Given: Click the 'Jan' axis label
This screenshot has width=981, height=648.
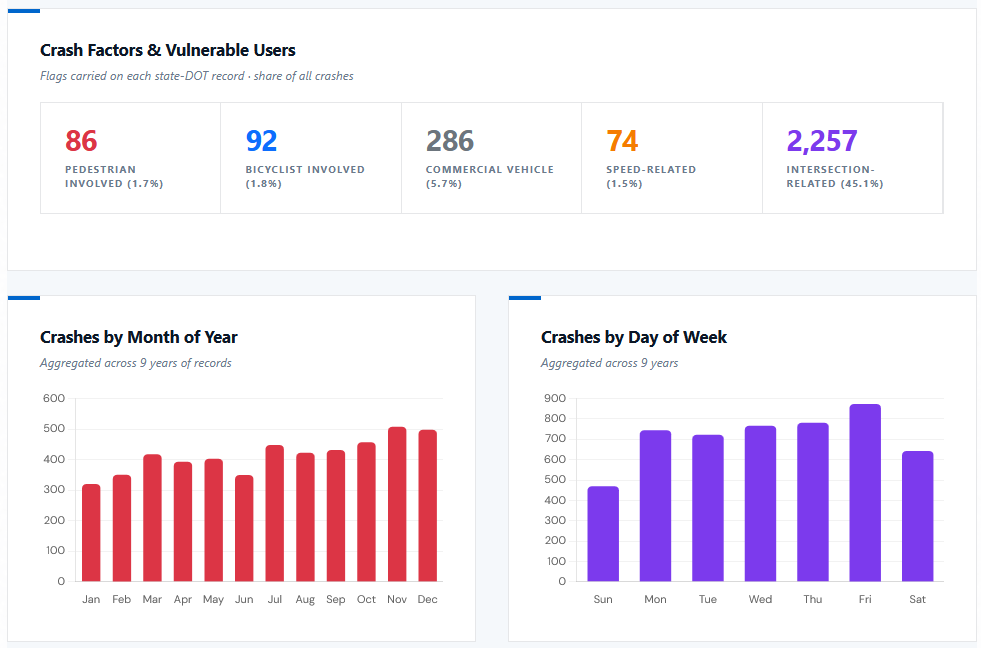Looking at the screenshot, I should tap(91, 599).
